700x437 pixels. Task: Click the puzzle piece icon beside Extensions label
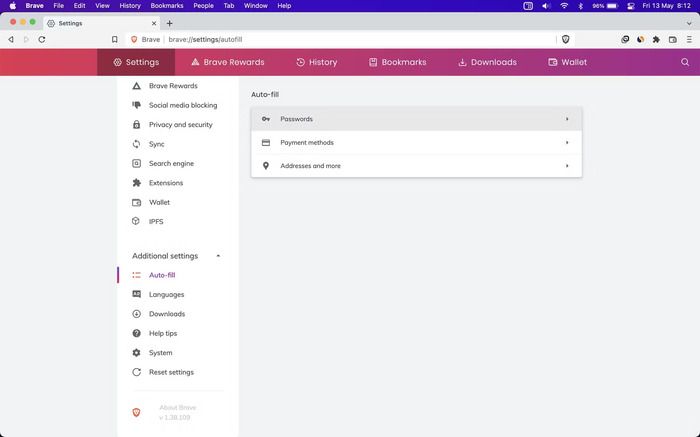click(137, 183)
